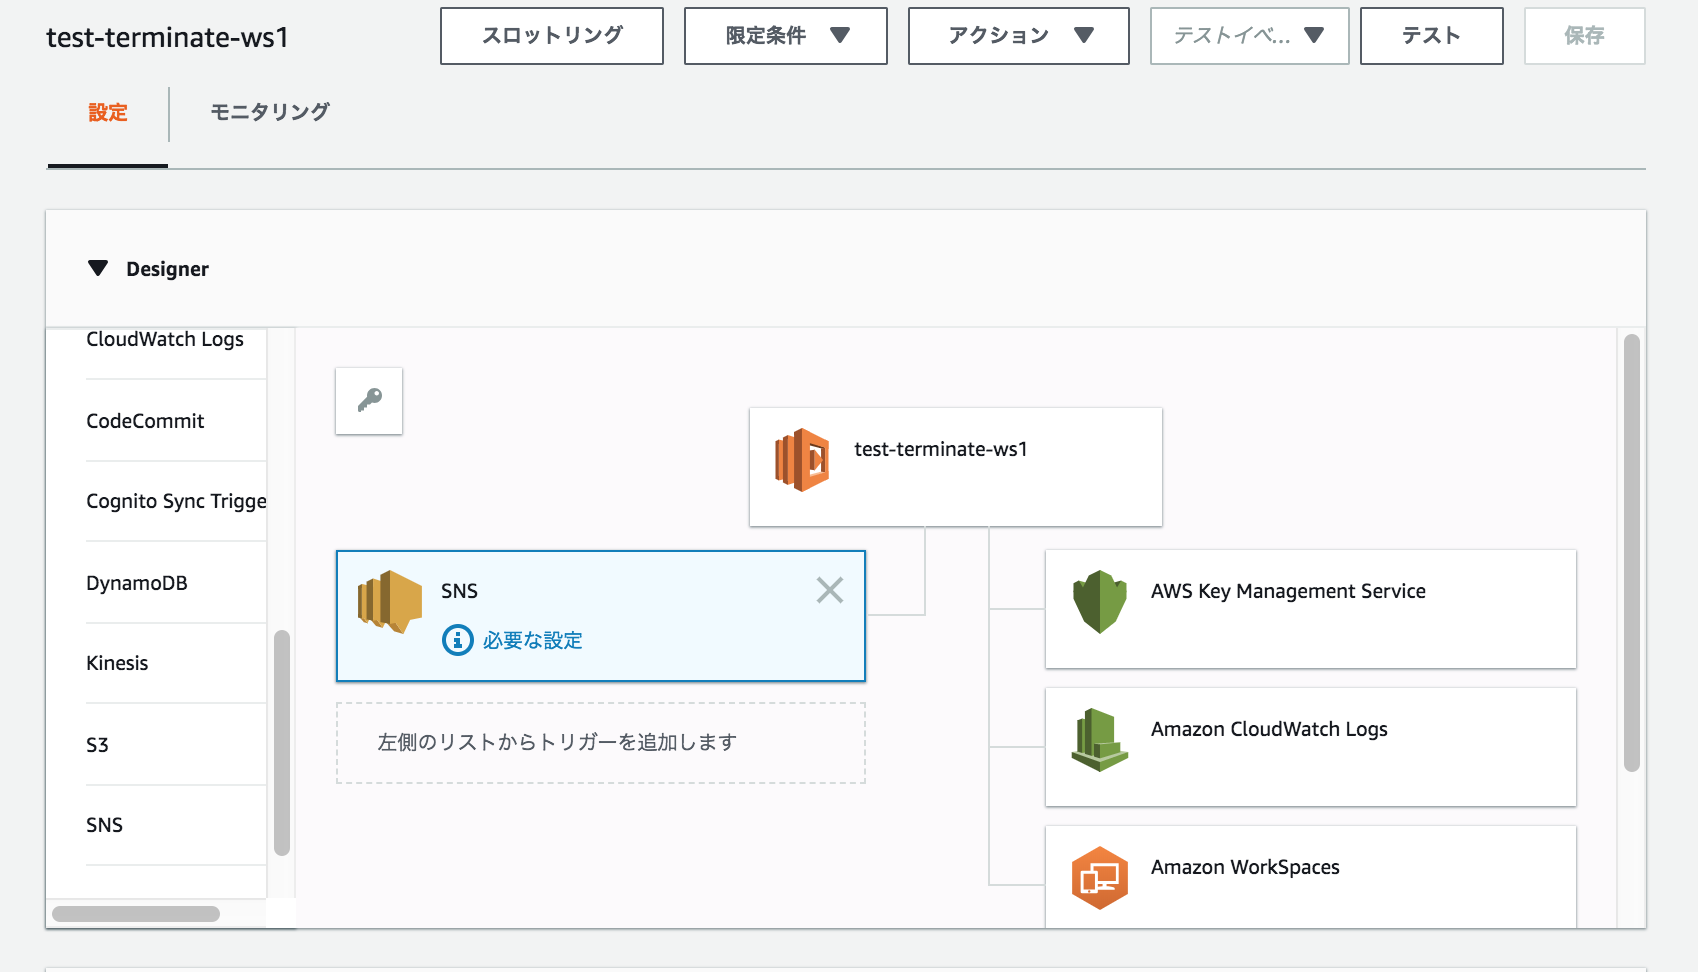
Task: Select the Lambda function icon test-terminate-ws1
Action: click(802, 460)
